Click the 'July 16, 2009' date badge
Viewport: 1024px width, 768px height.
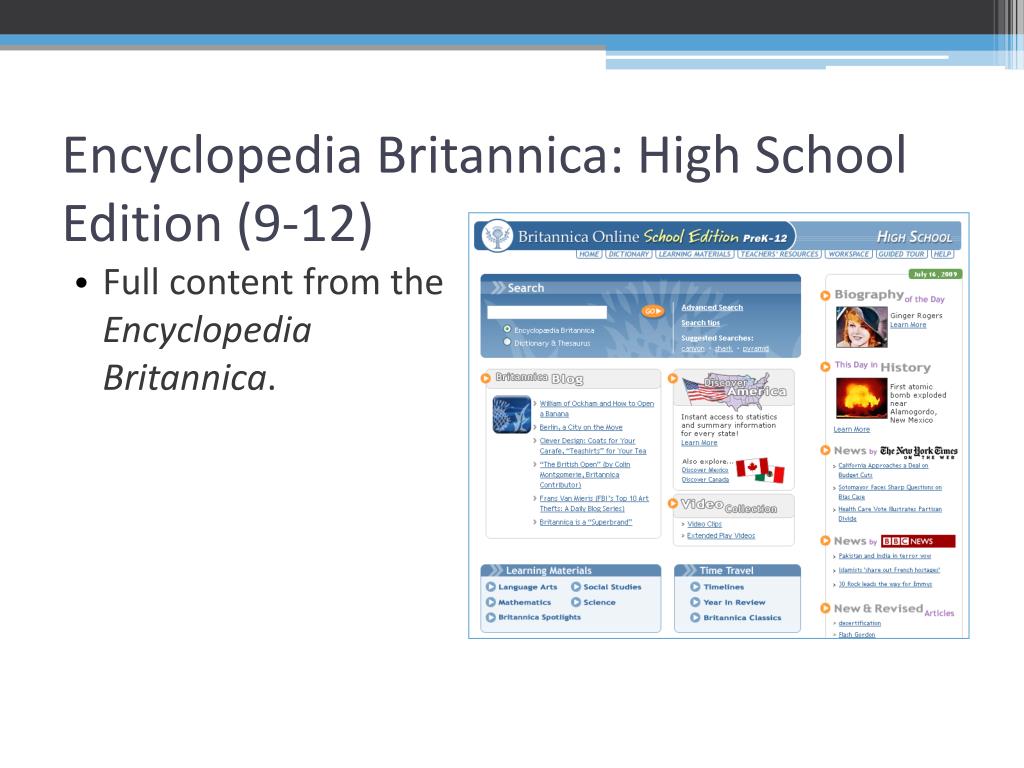(935, 274)
